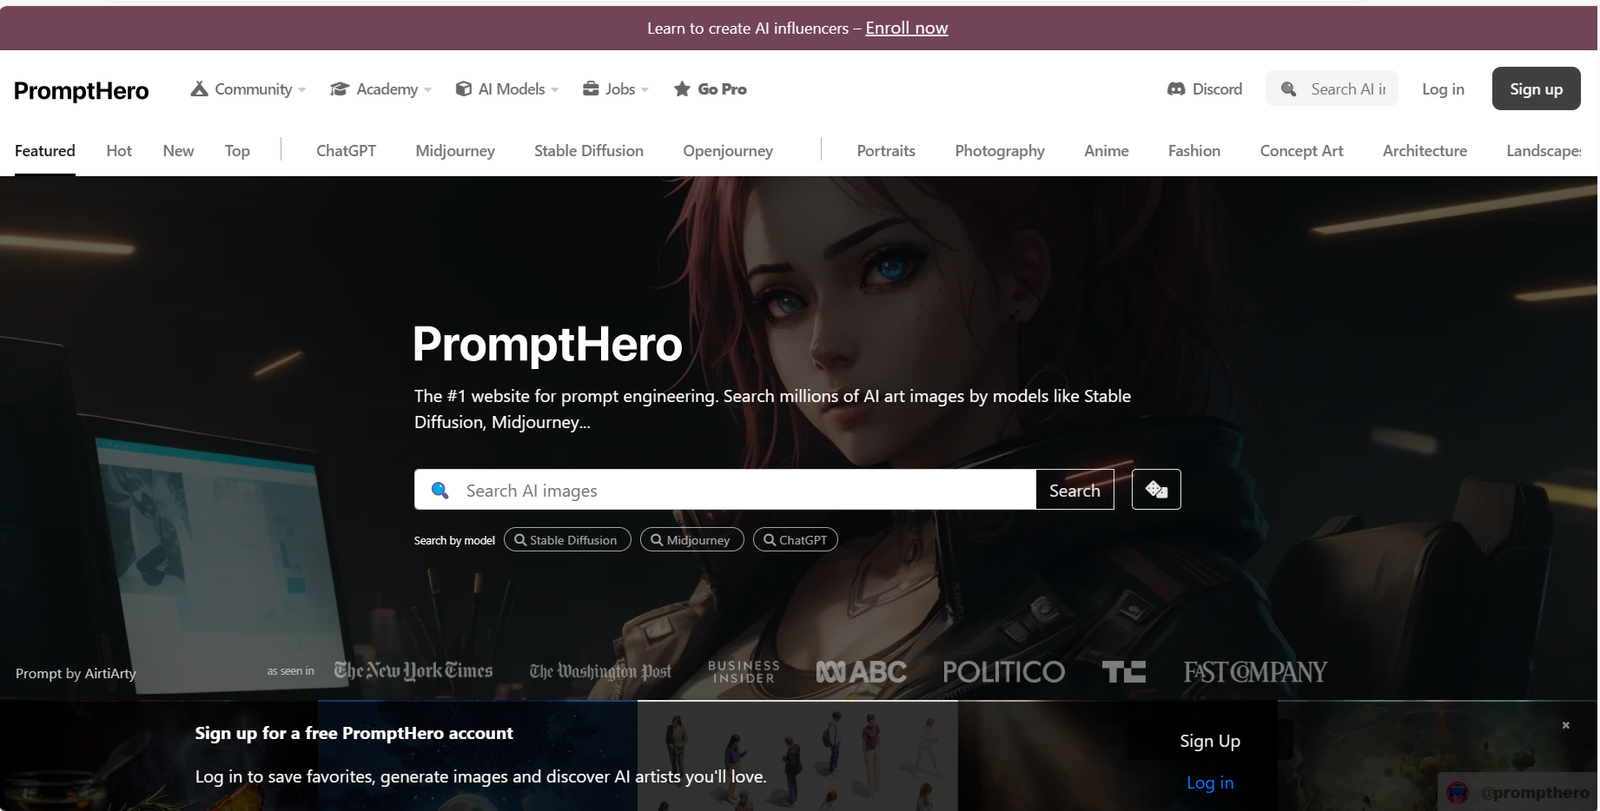Close the sign up banner
Image resolution: width=1600 pixels, height=811 pixels.
[1566, 725]
